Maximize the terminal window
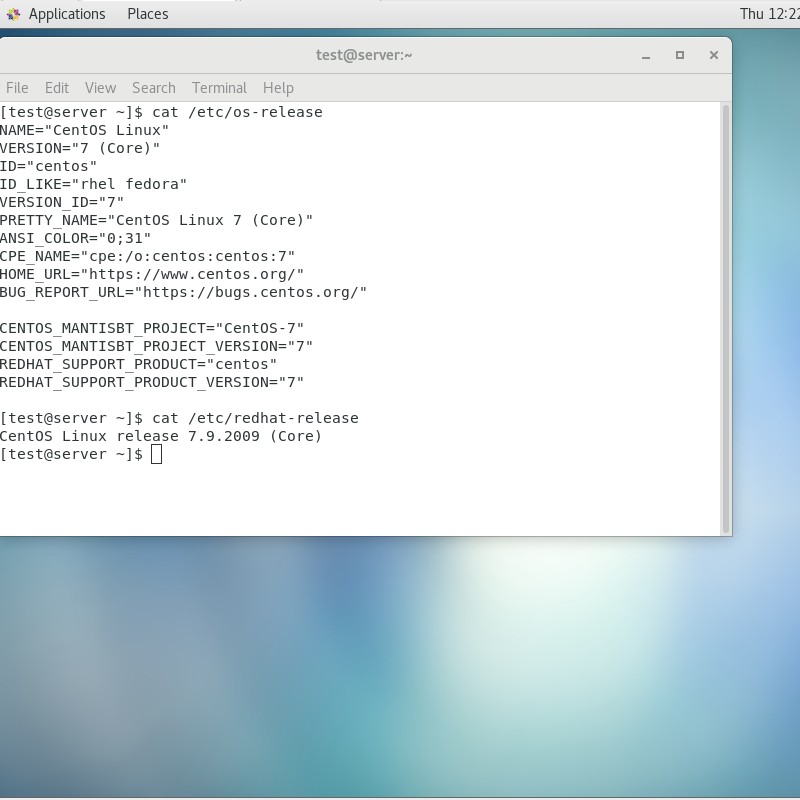The height and width of the screenshot is (800, 800). click(680, 55)
